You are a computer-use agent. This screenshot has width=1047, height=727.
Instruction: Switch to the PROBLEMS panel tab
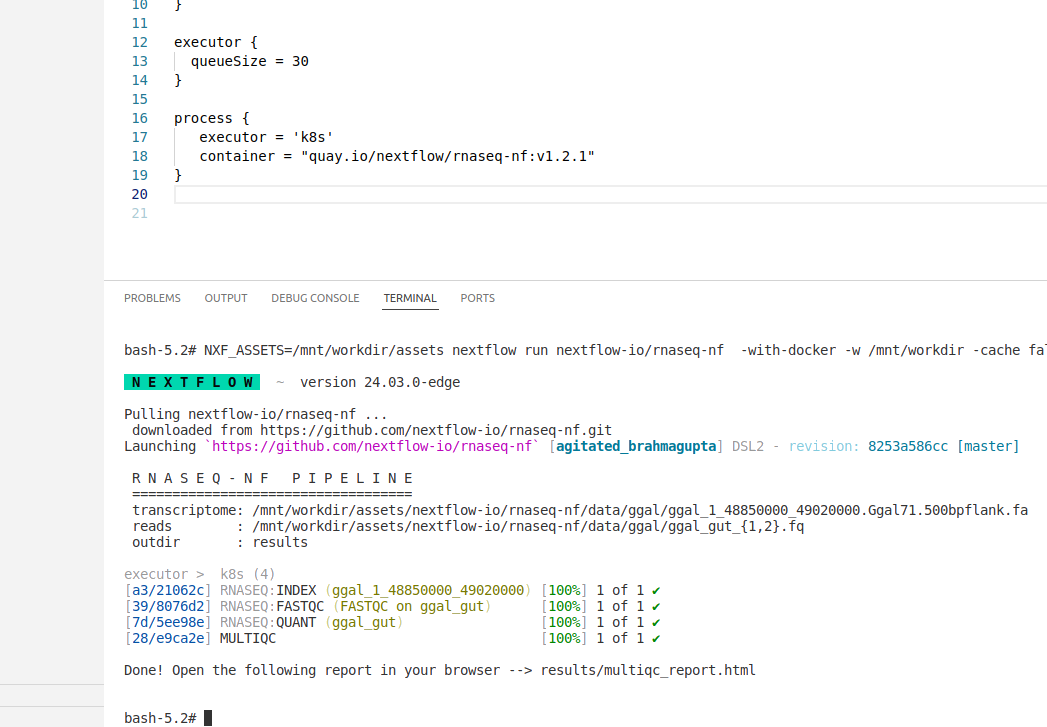click(152, 298)
